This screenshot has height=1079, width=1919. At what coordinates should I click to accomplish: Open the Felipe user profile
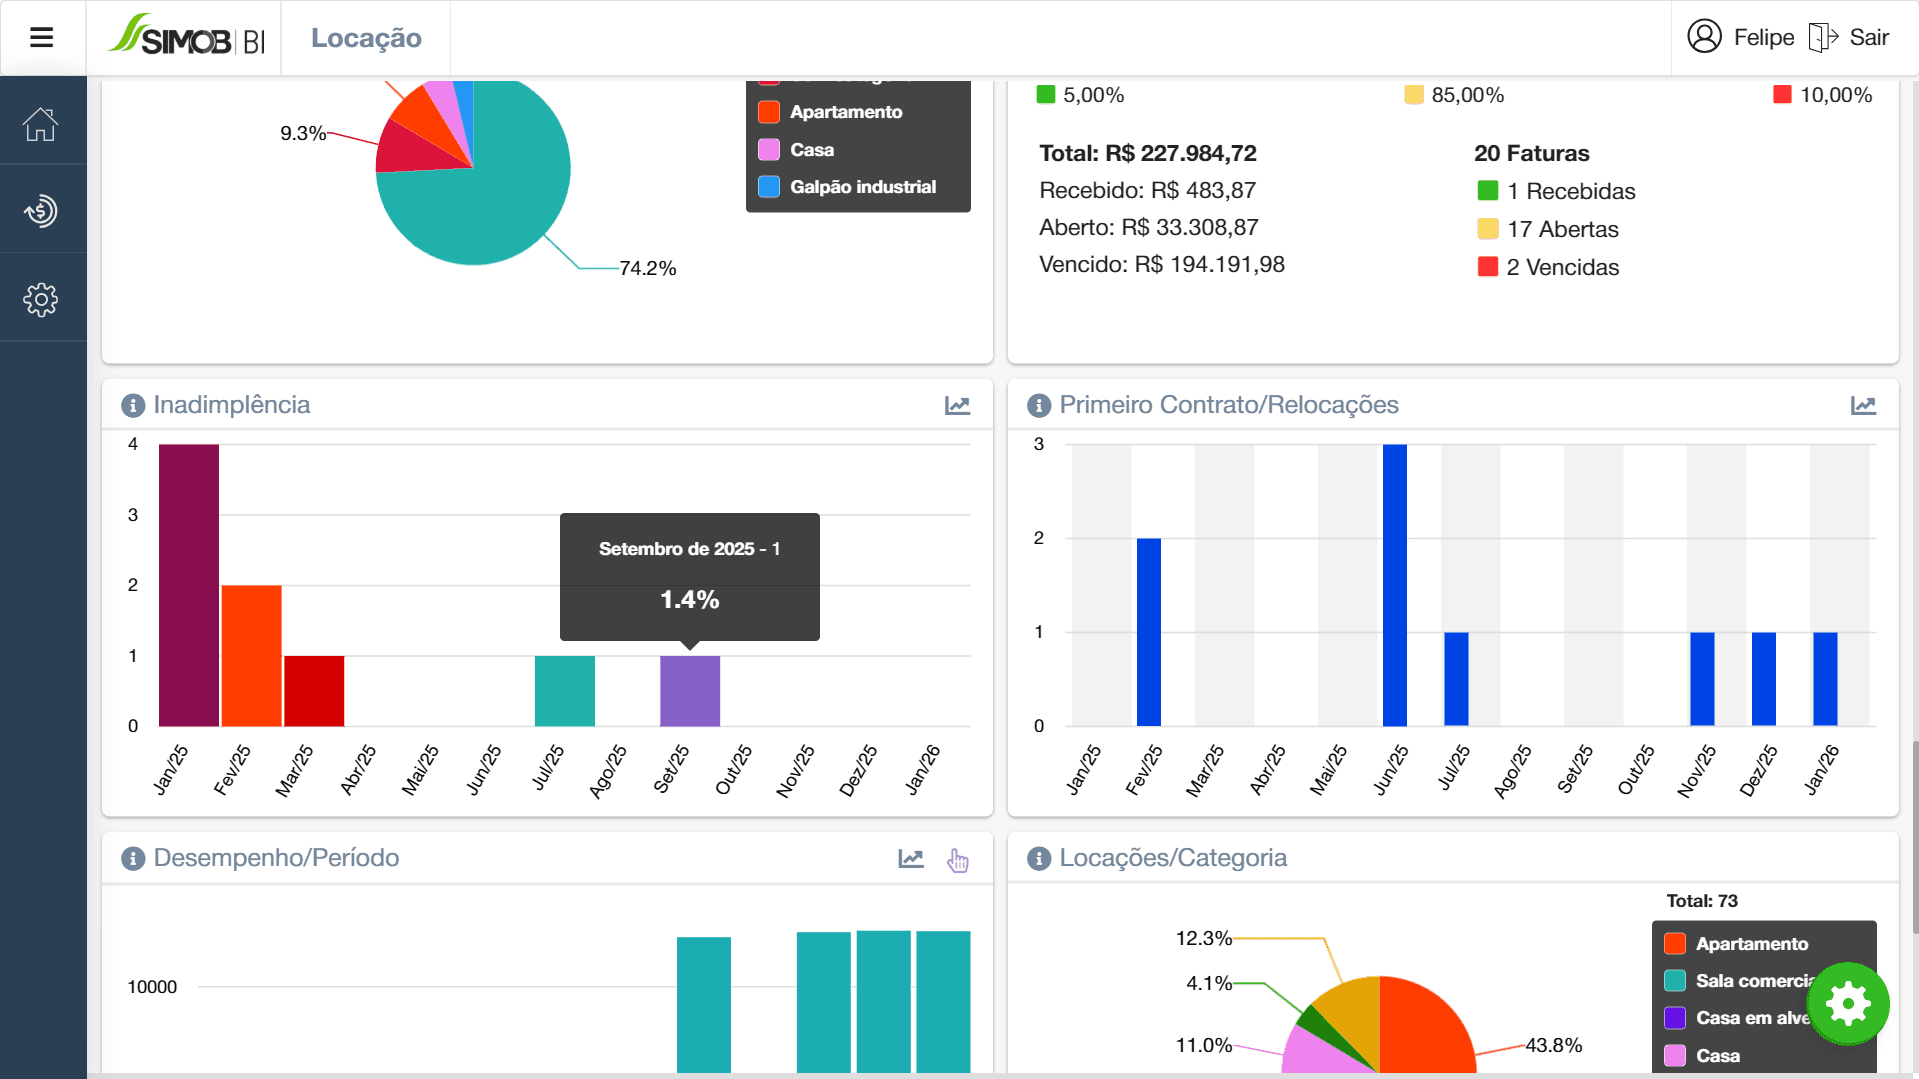1741,38
